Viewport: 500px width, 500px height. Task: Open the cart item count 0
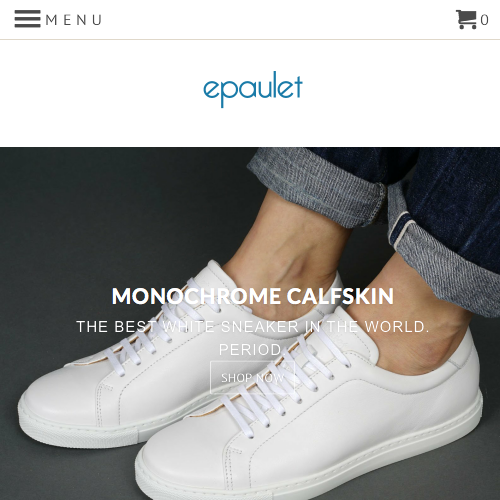[x=485, y=20]
